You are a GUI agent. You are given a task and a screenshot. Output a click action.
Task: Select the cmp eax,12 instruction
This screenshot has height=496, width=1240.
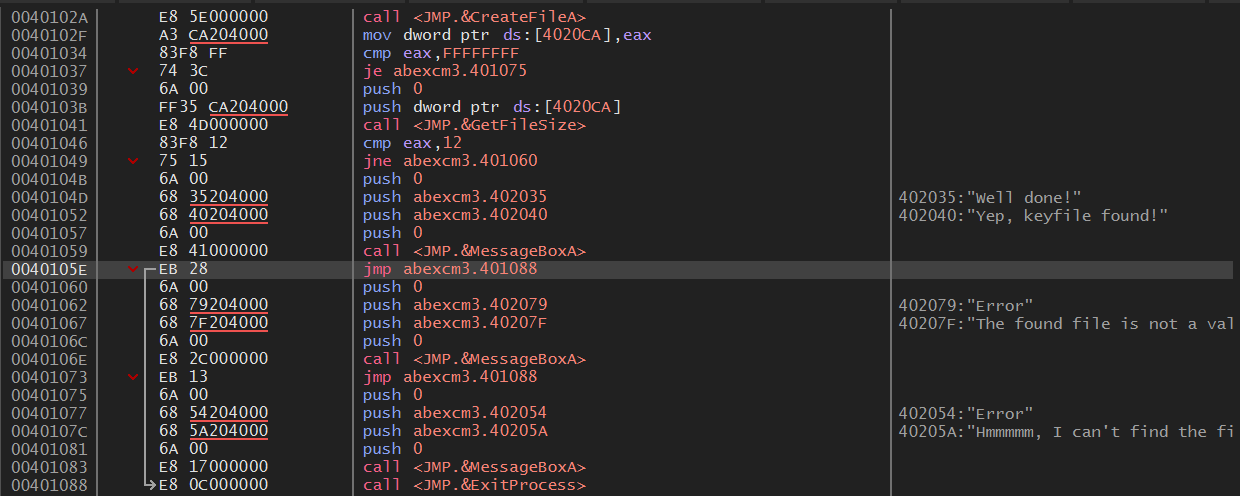click(410, 143)
